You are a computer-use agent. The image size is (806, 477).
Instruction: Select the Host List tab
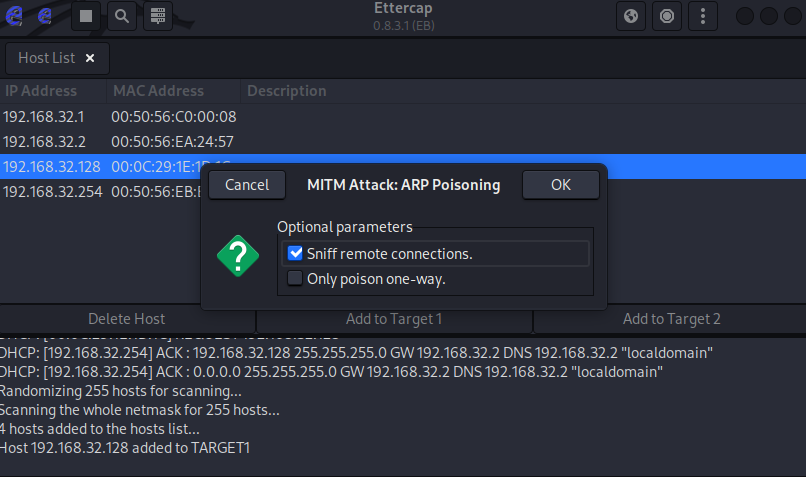pyautogui.click(x=46, y=58)
